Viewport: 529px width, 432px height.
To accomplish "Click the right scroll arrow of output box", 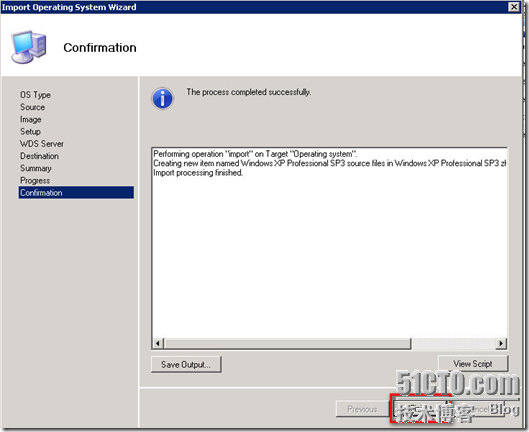I will [x=501, y=344].
